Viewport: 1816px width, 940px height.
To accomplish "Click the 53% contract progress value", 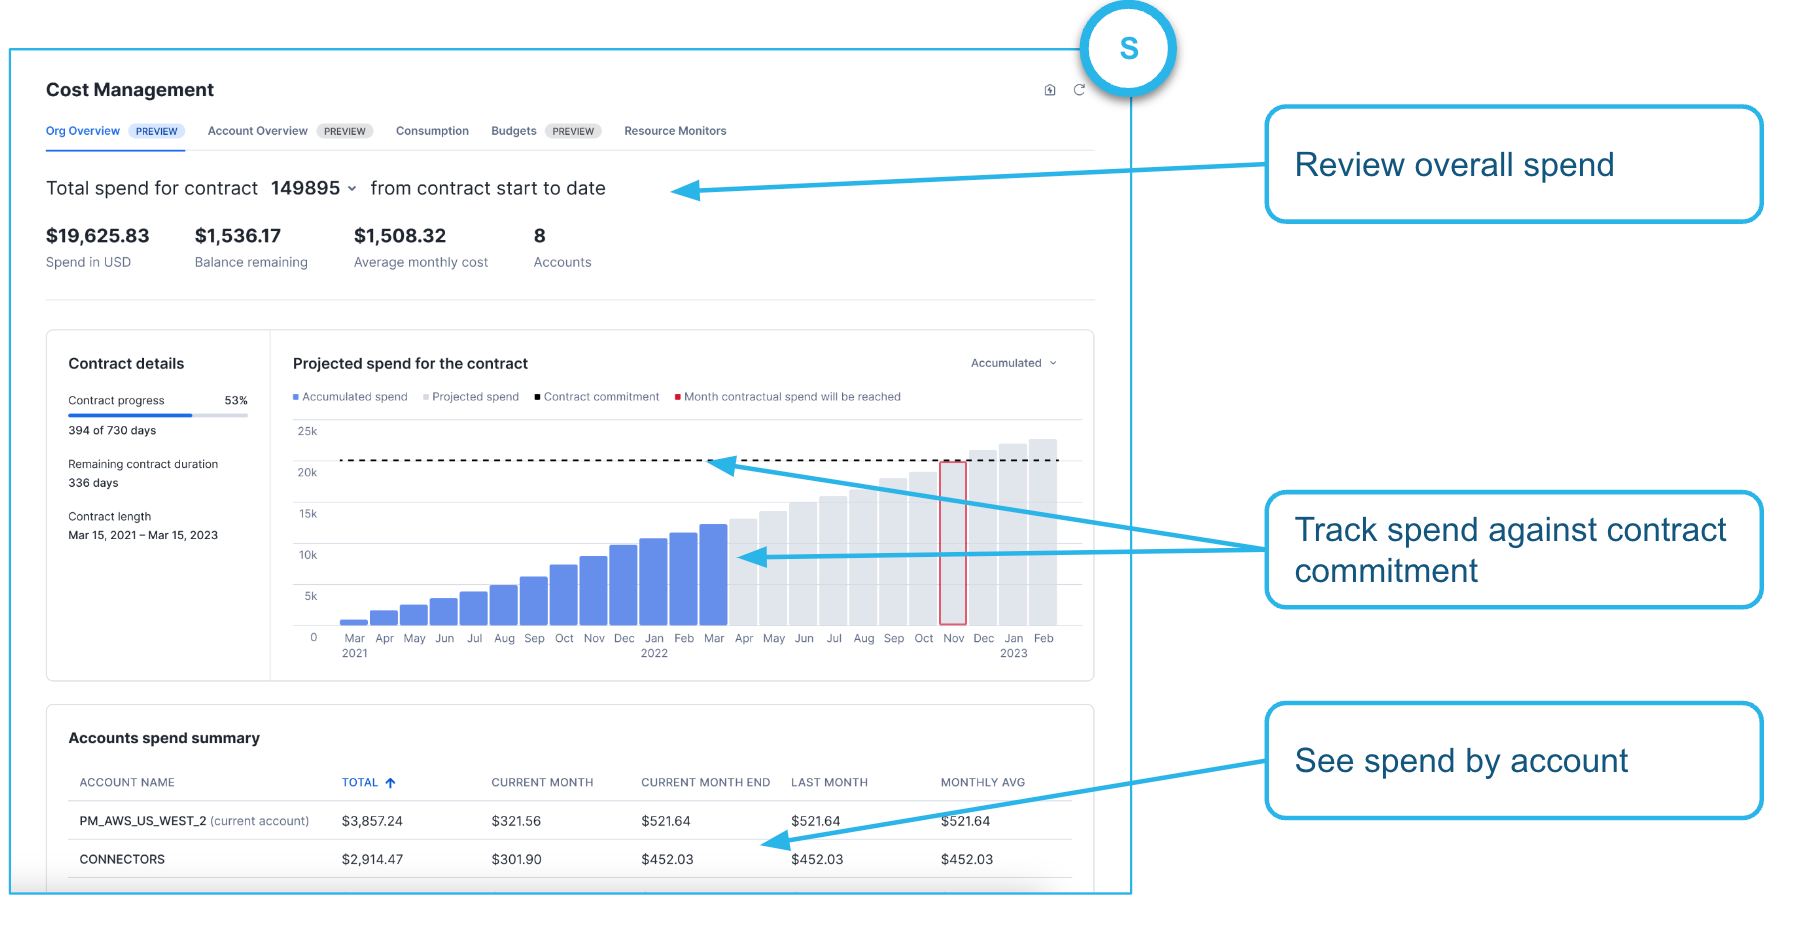I will (236, 401).
